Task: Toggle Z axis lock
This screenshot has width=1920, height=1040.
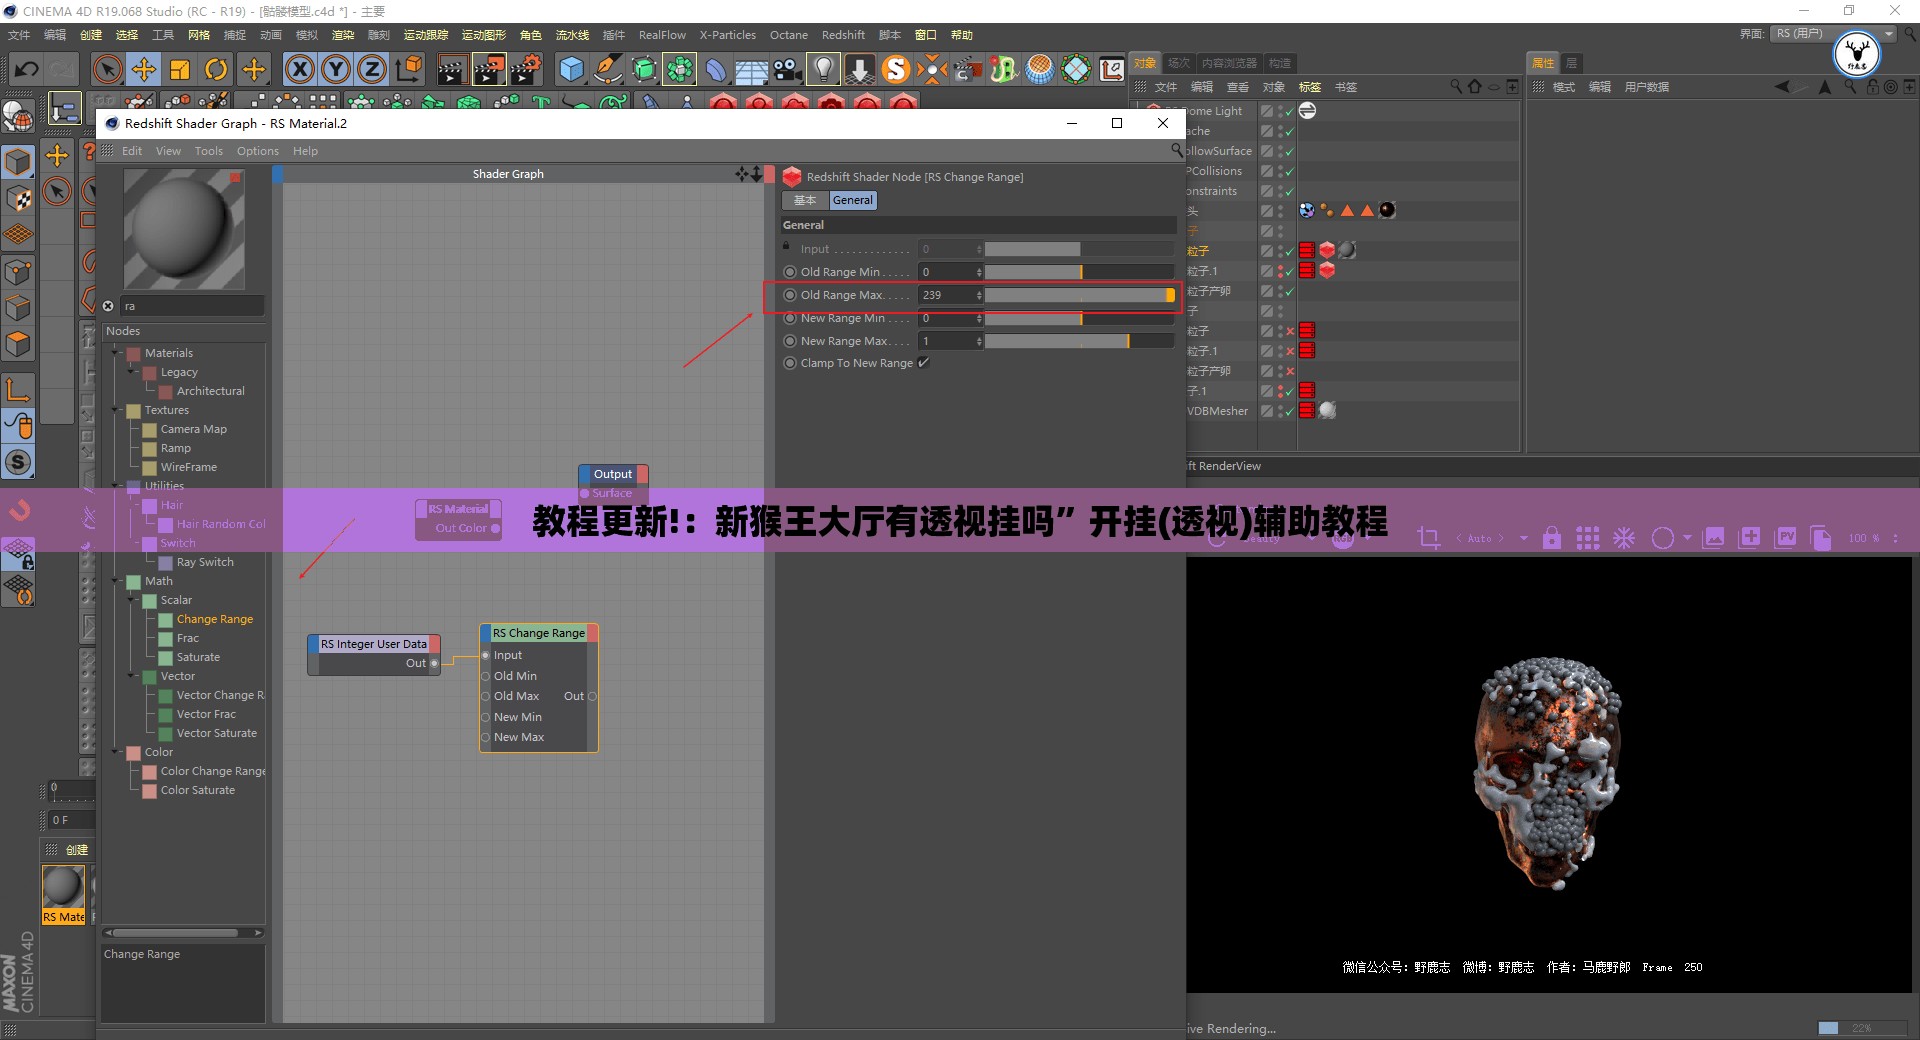Action: tap(372, 69)
